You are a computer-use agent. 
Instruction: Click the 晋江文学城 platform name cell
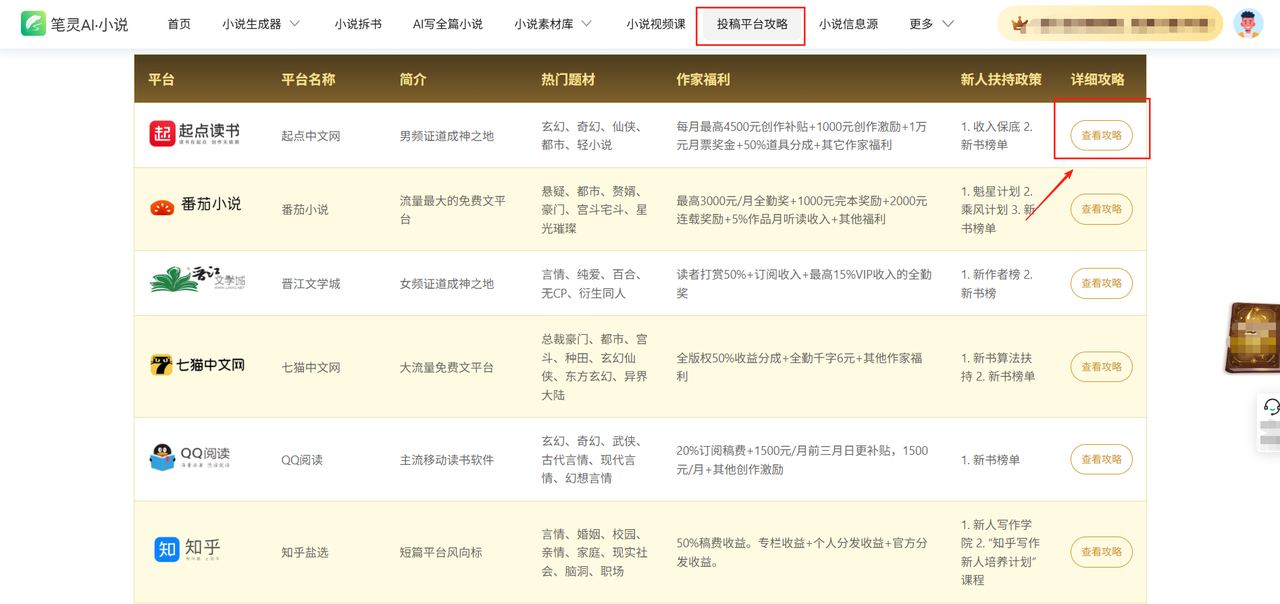pyautogui.click(x=311, y=284)
